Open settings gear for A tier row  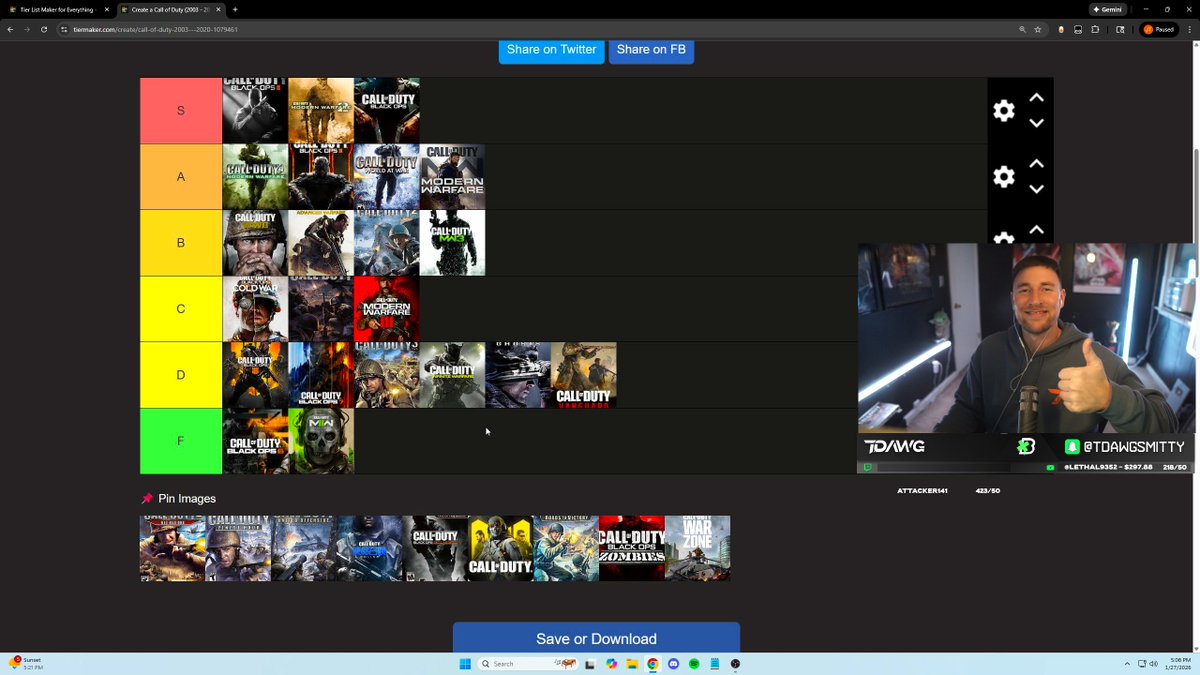pyautogui.click(x=1004, y=177)
